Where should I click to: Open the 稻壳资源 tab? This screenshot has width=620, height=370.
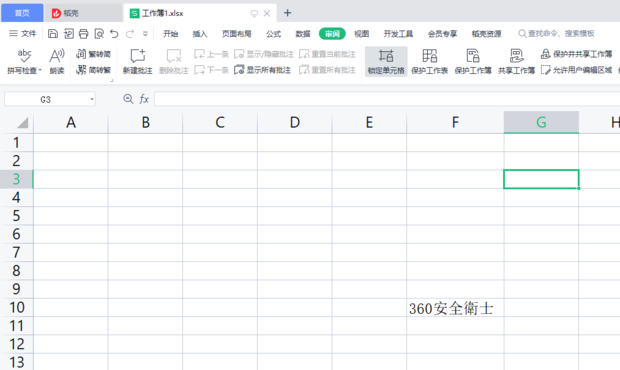click(x=486, y=34)
